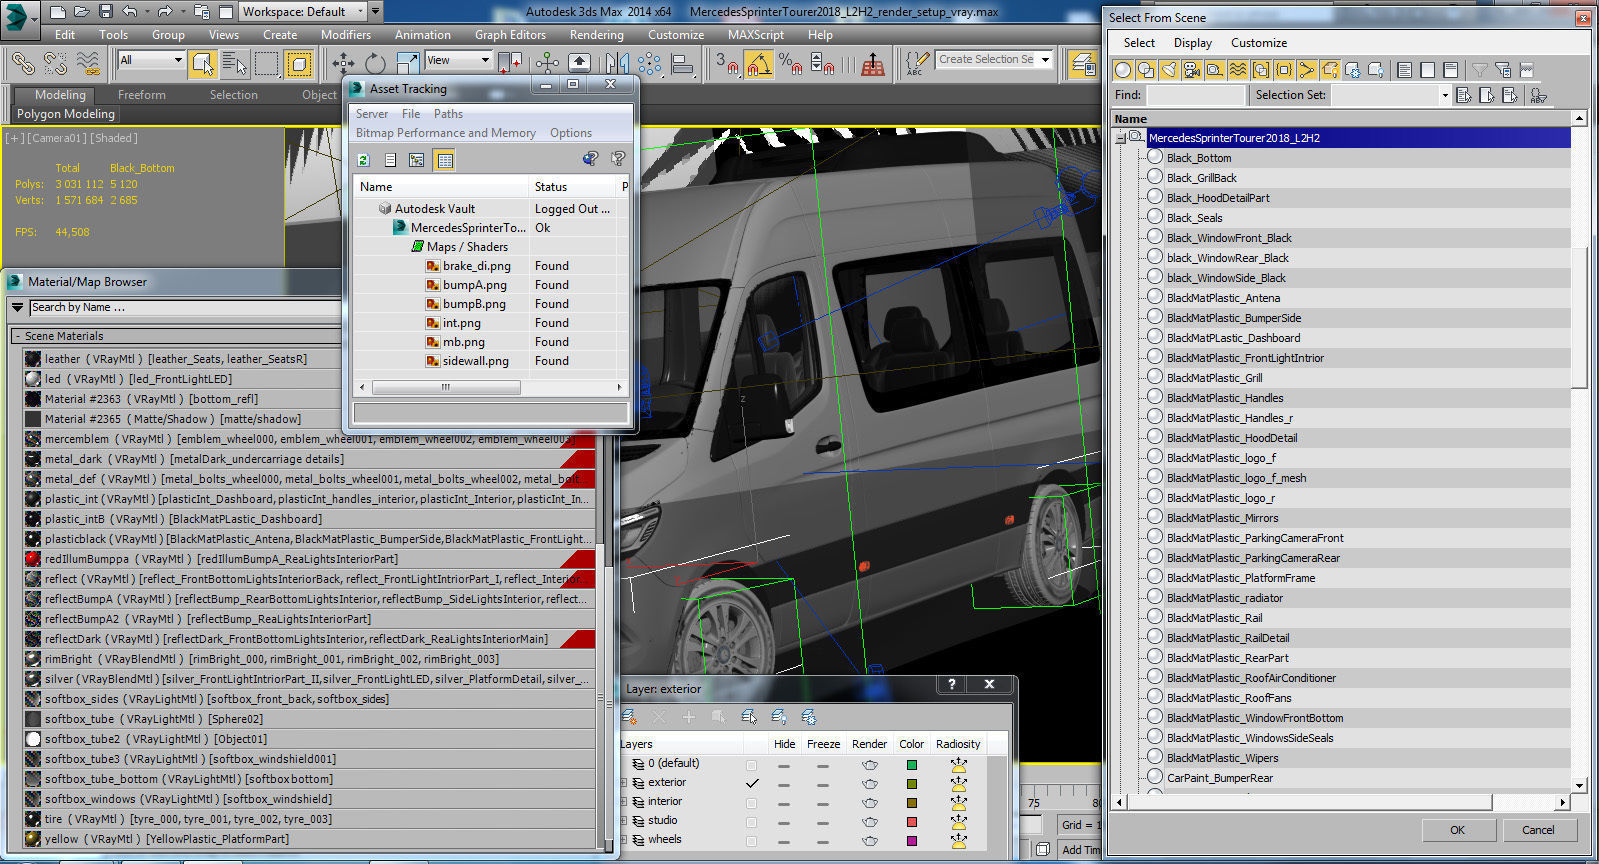
Task: Activate the Select Object tool
Action: pos(203,63)
